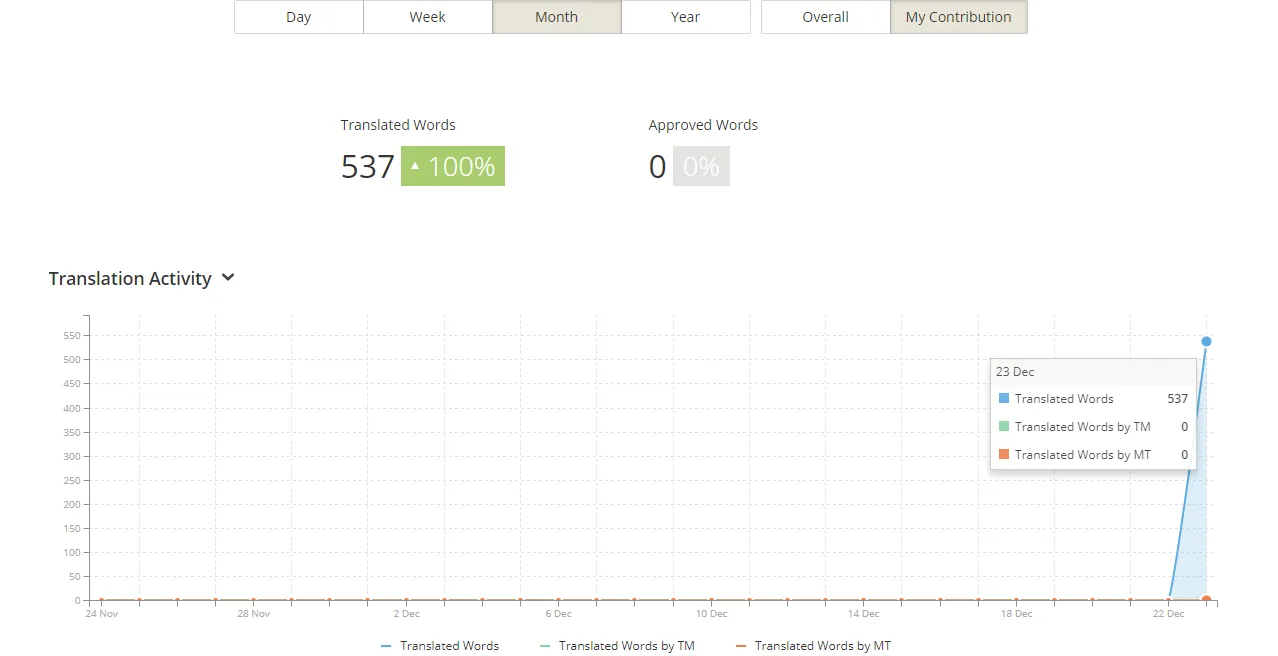Click the 550 y-axis label
Viewport: 1278px width, 656px height.
point(73,336)
